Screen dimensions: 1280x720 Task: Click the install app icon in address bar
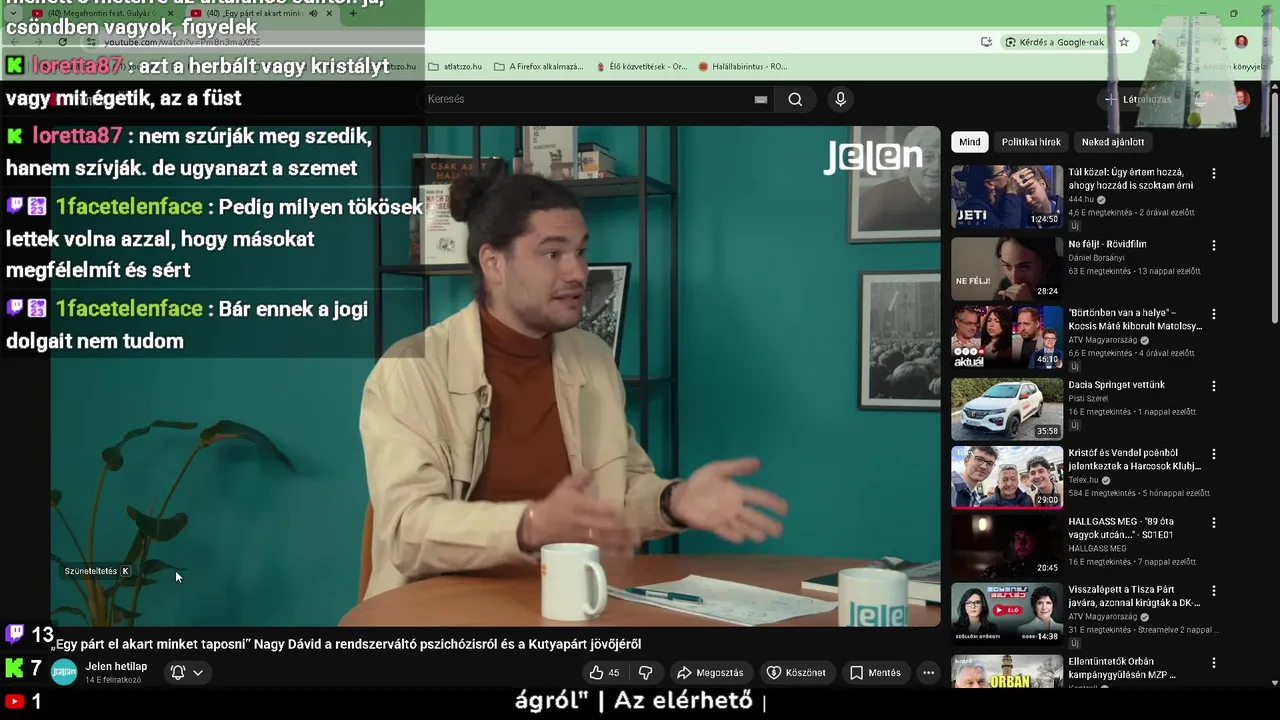tap(986, 42)
